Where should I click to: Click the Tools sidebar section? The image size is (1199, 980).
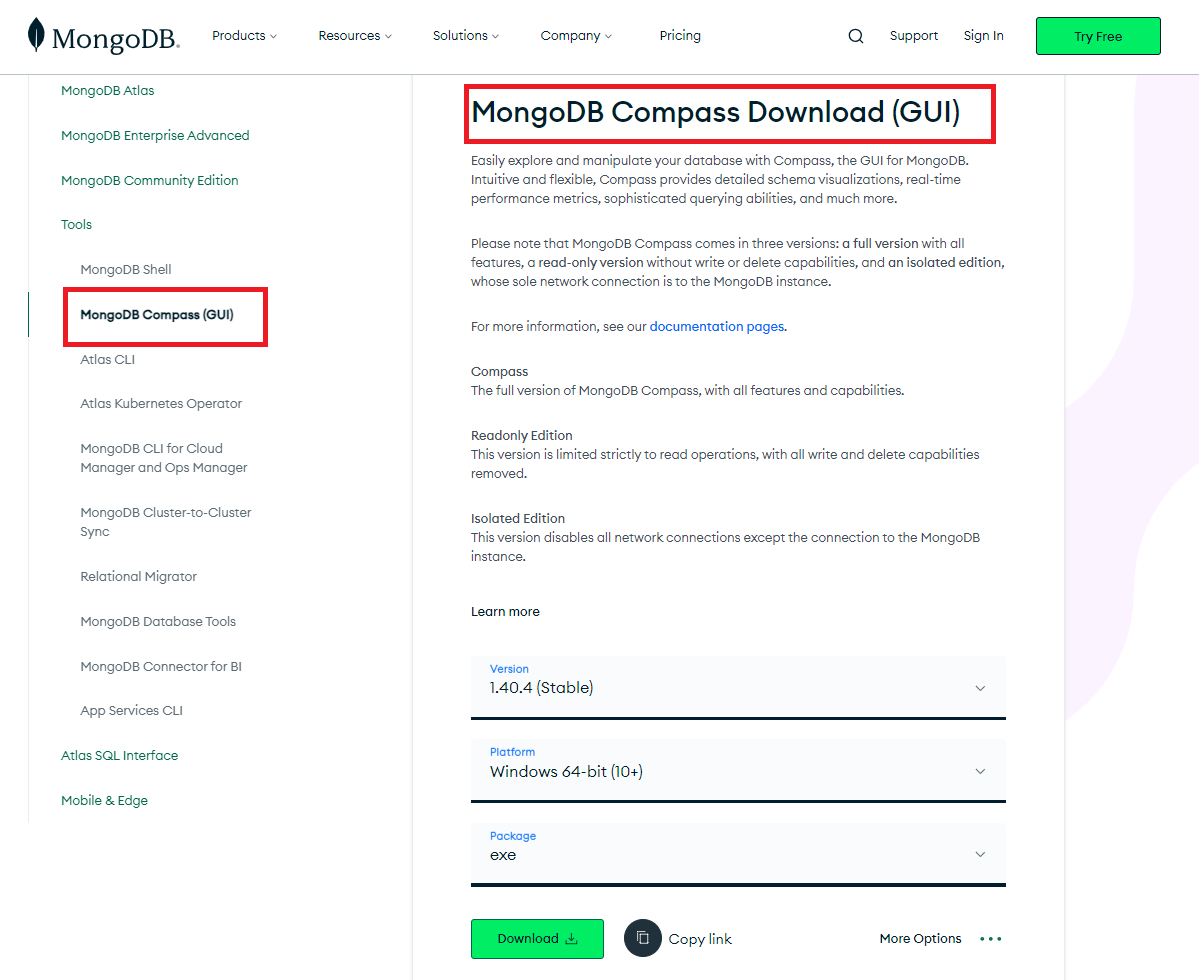(x=76, y=225)
